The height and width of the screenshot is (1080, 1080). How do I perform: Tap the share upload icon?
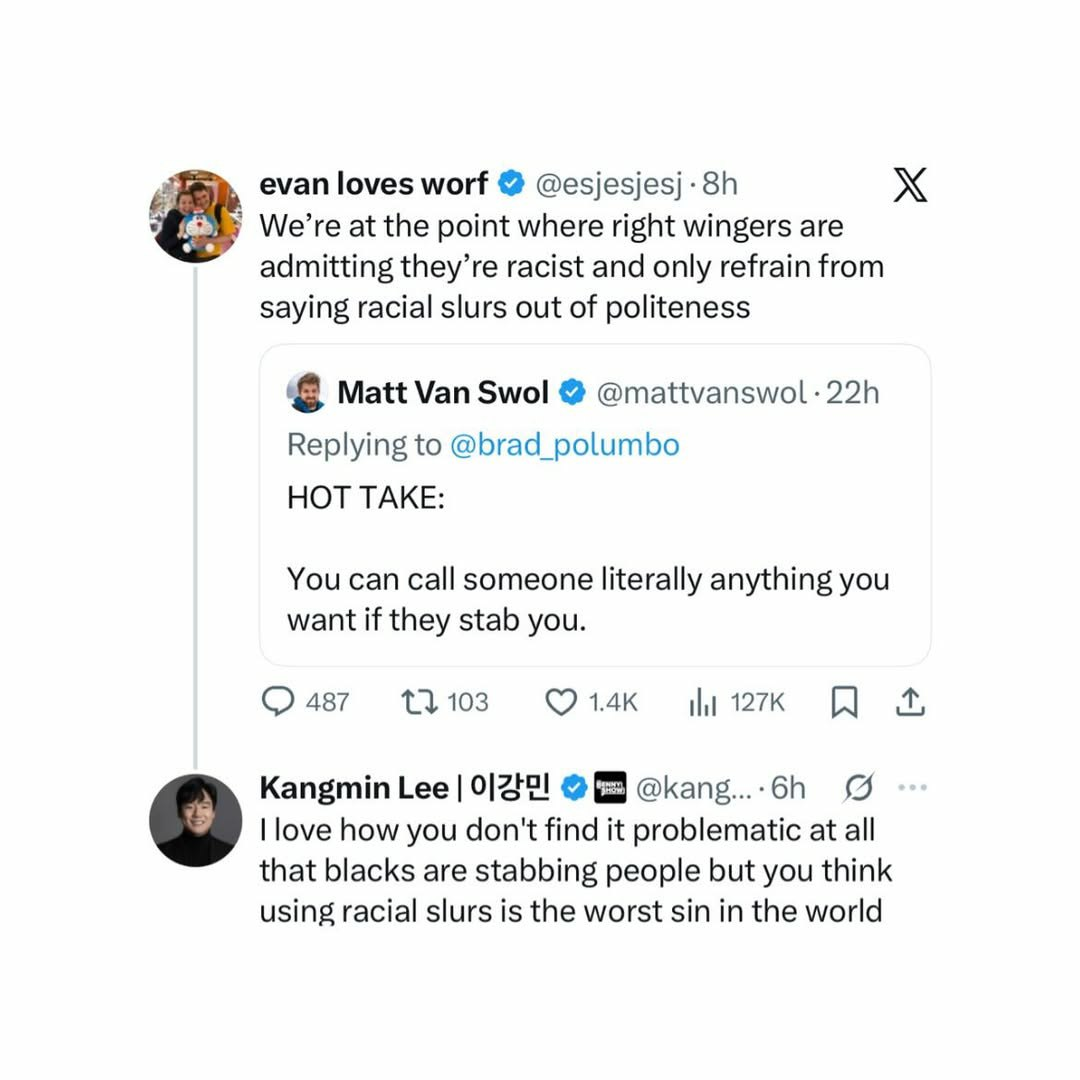tap(909, 703)
